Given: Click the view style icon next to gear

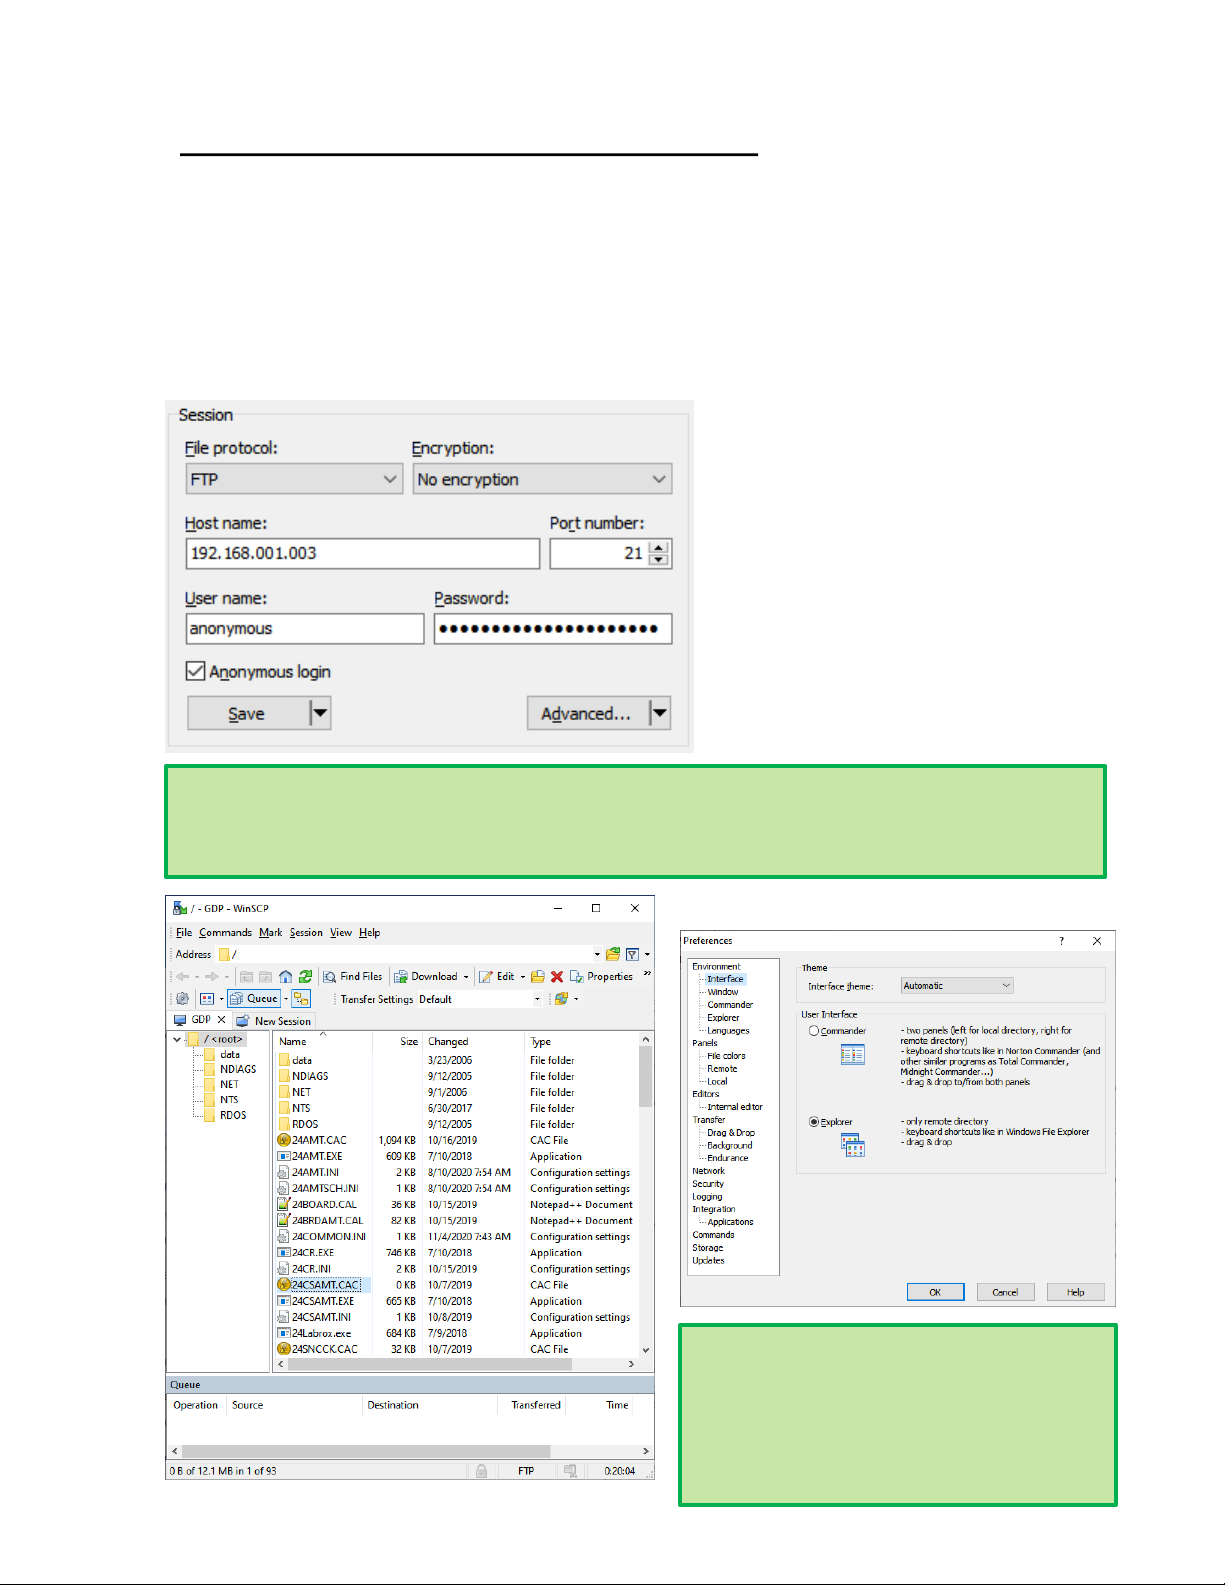Looking at the screenshot, I should (x=206, y=999).
